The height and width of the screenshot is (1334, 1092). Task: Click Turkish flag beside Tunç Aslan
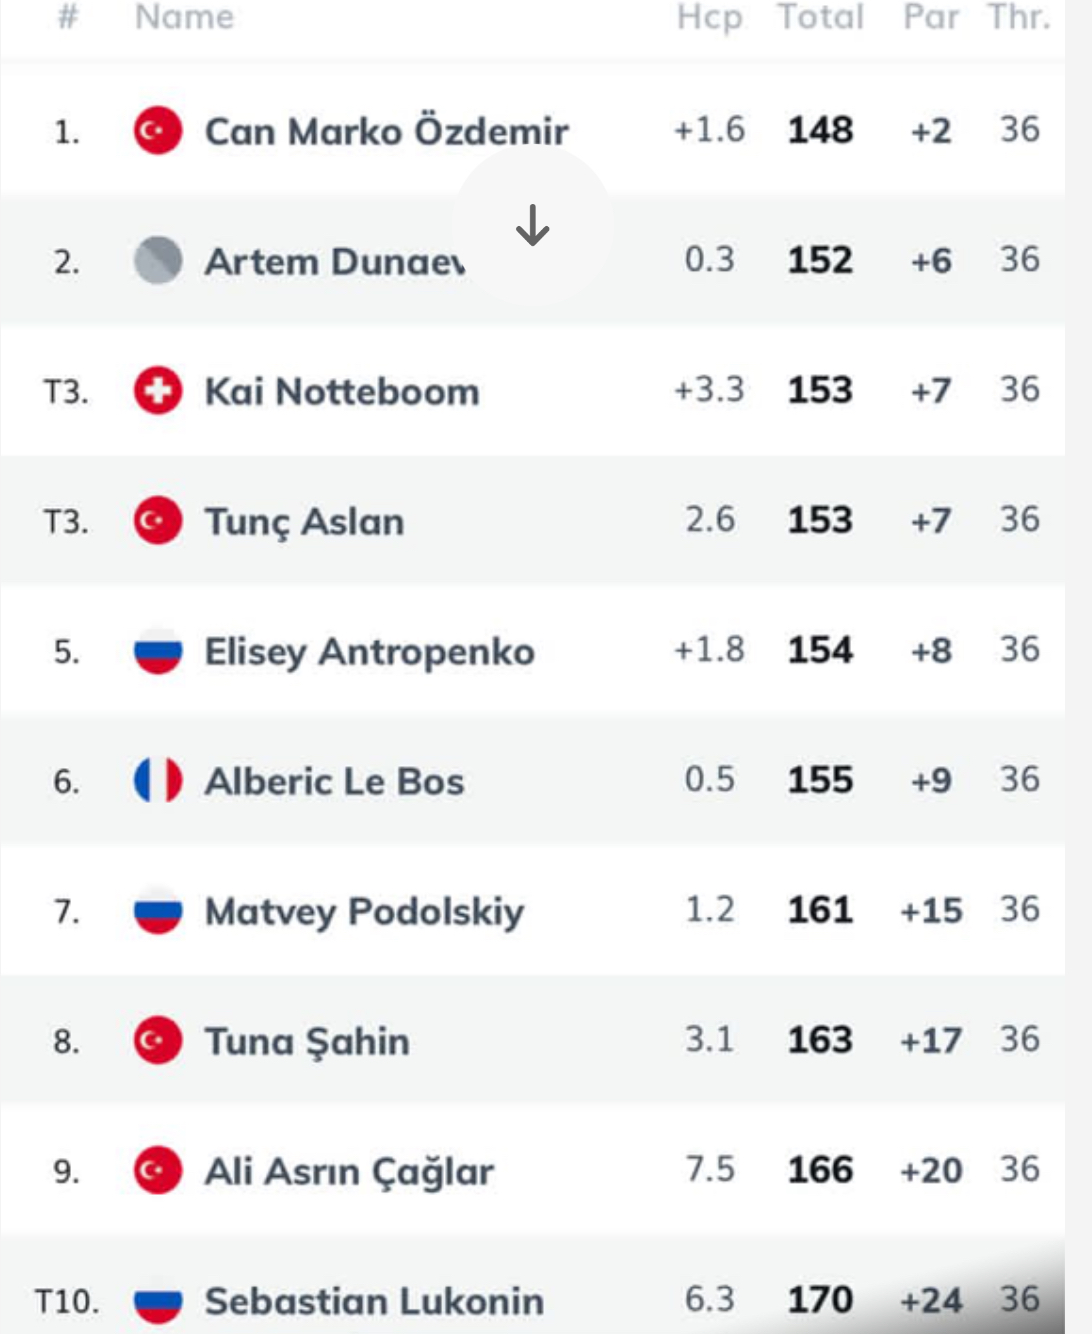[x=158, y=521]
